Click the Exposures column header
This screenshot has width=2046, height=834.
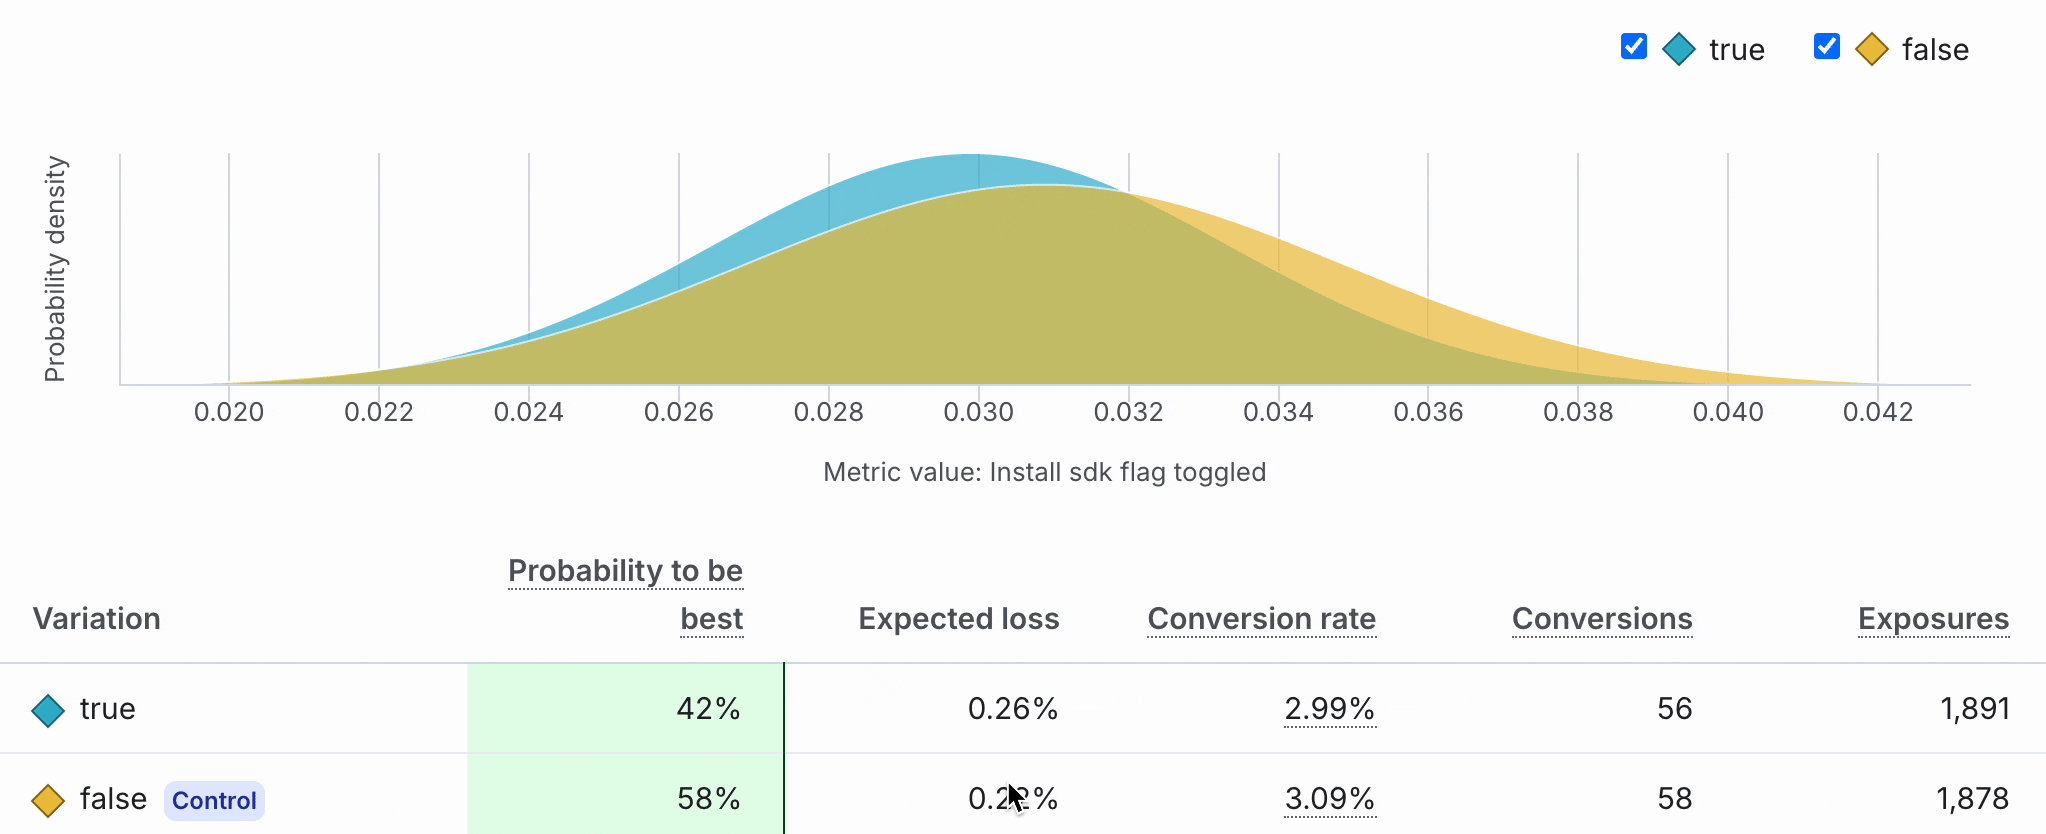(1933, 619)
